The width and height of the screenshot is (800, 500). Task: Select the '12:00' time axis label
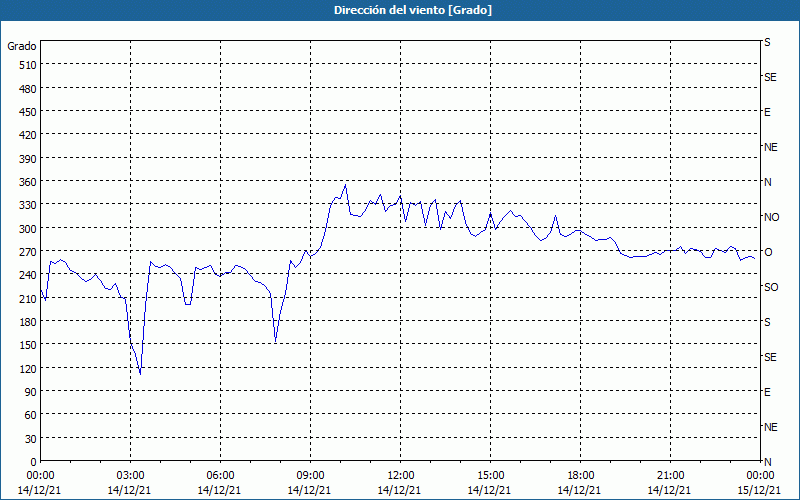(401, 476)
